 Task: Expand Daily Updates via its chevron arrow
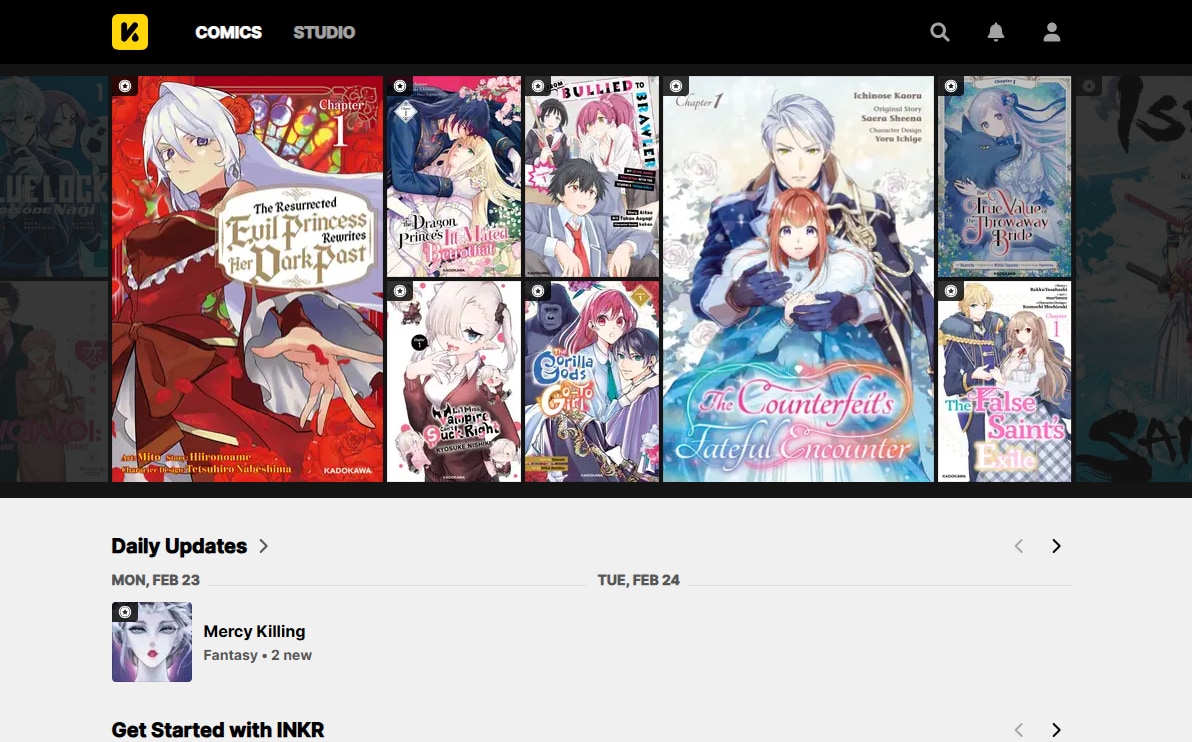point(263,546)
